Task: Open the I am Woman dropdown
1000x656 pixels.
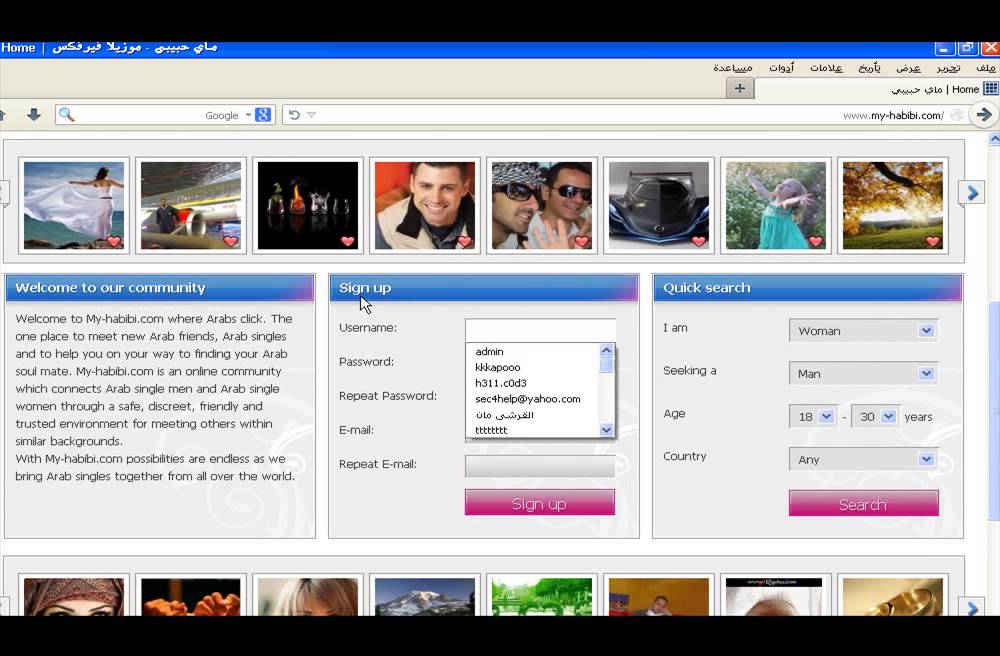Action: click(864, 331)
